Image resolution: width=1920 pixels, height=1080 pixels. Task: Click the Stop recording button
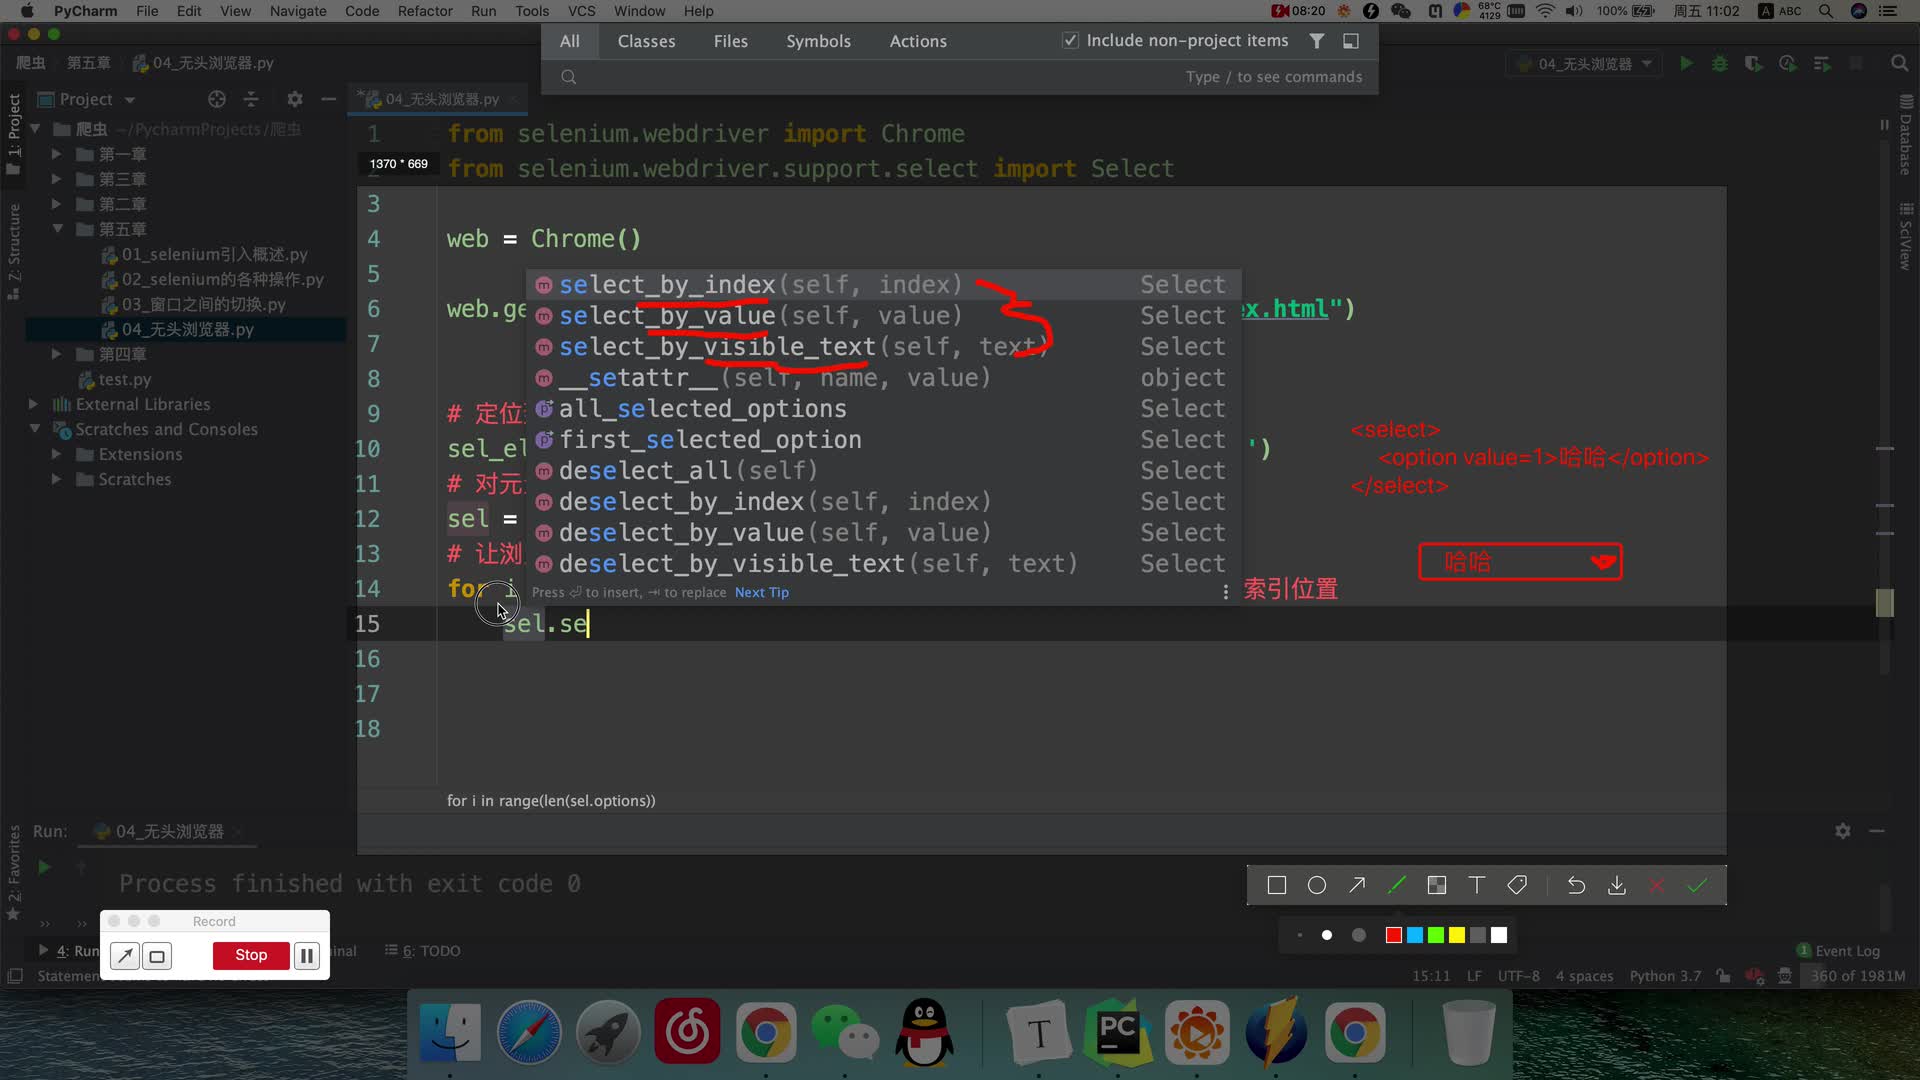(x=251, y=956)
